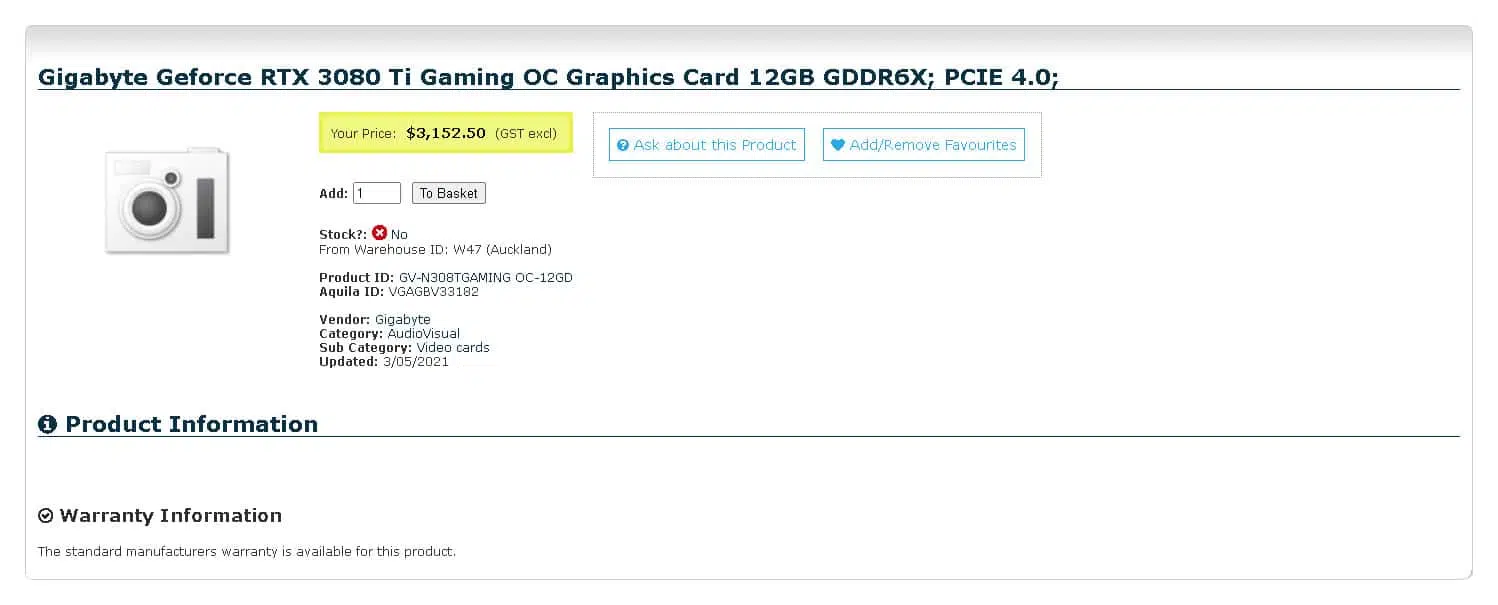Image resolution: width=1498 pixels, height=605 pixels.
Task: Click the Category AudioVisual text
Action: point(390,334)
